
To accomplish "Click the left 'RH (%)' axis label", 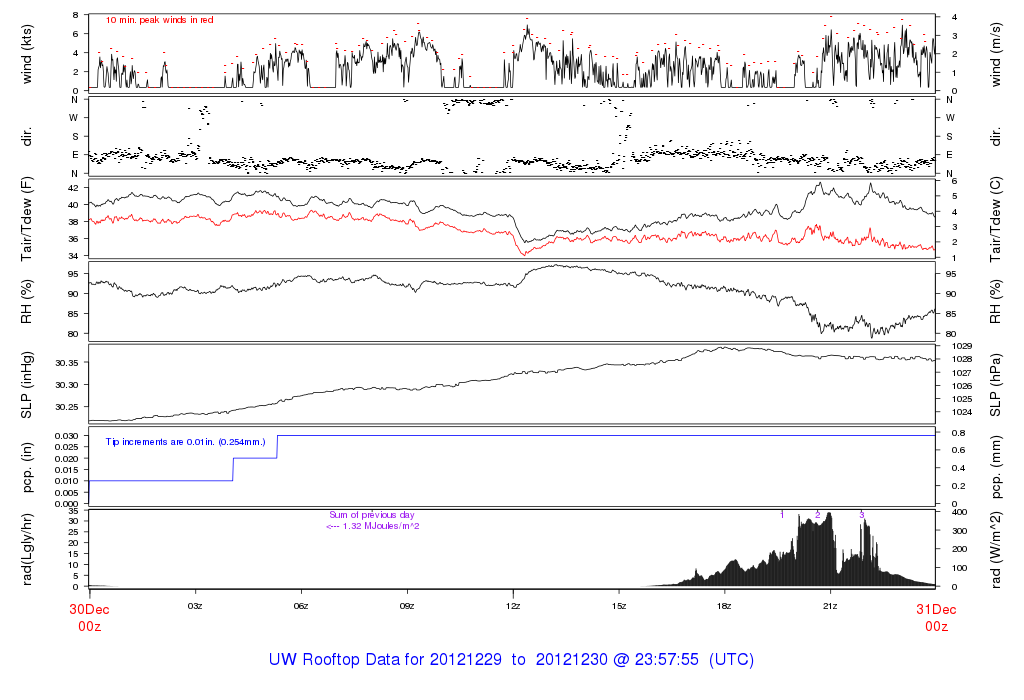I will point(27,302).
